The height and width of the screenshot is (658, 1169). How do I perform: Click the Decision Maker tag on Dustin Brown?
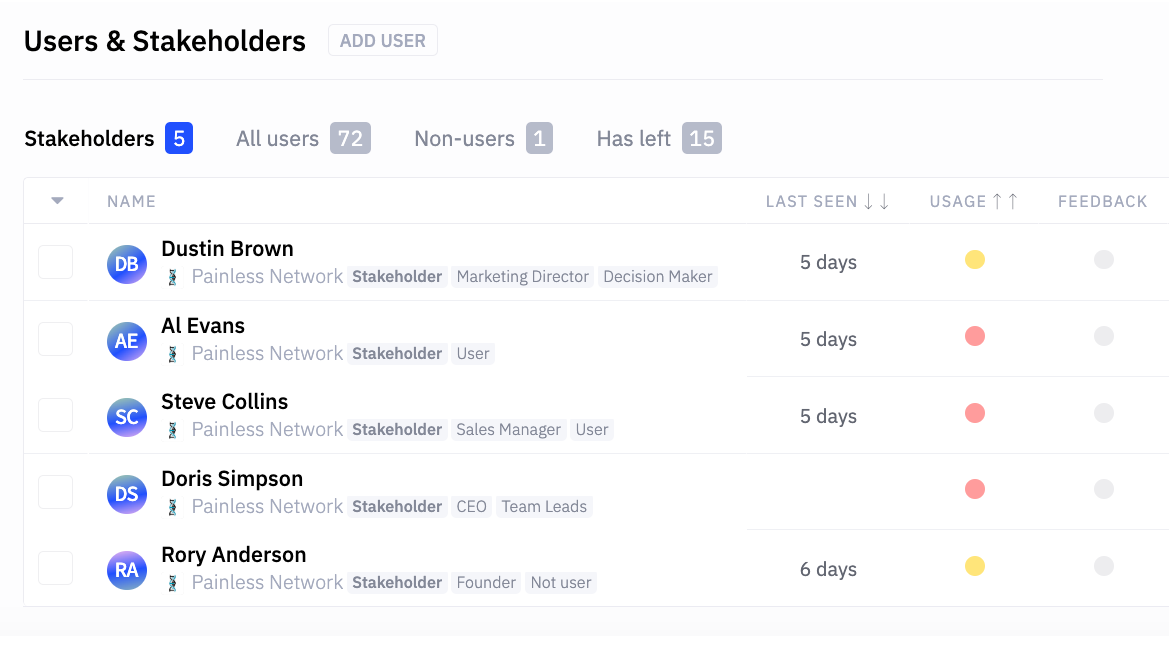pyautogui.click(x=658, y=277)
